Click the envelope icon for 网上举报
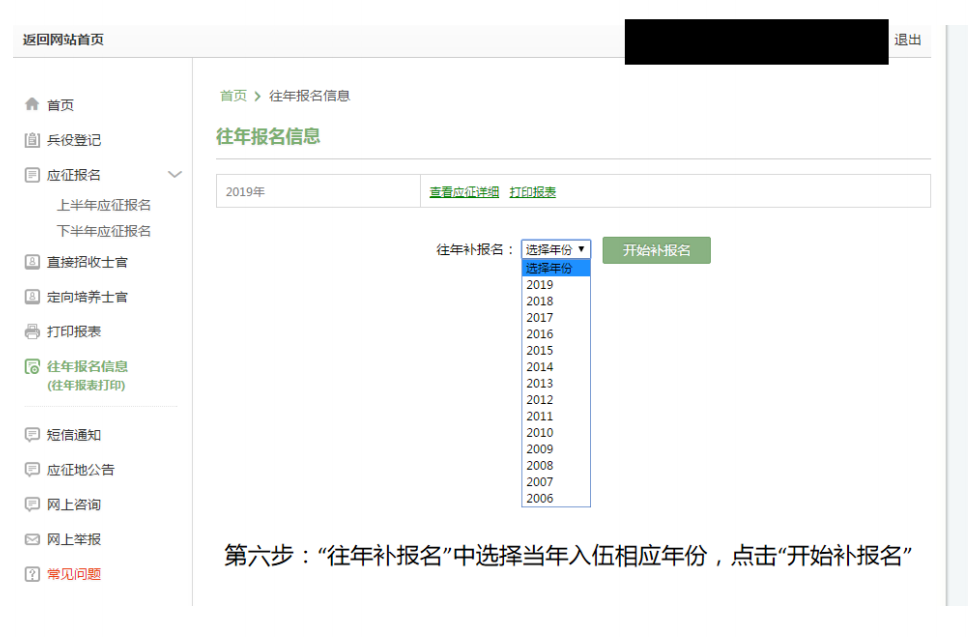 pyautogui.click(x=32, y=539)
